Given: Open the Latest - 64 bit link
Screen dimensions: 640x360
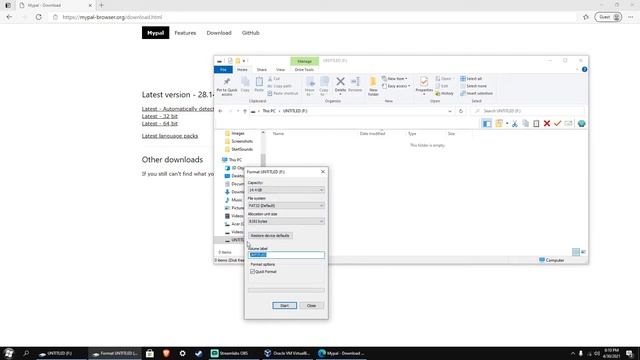Looking at the screenshot, I should [160, 124].
